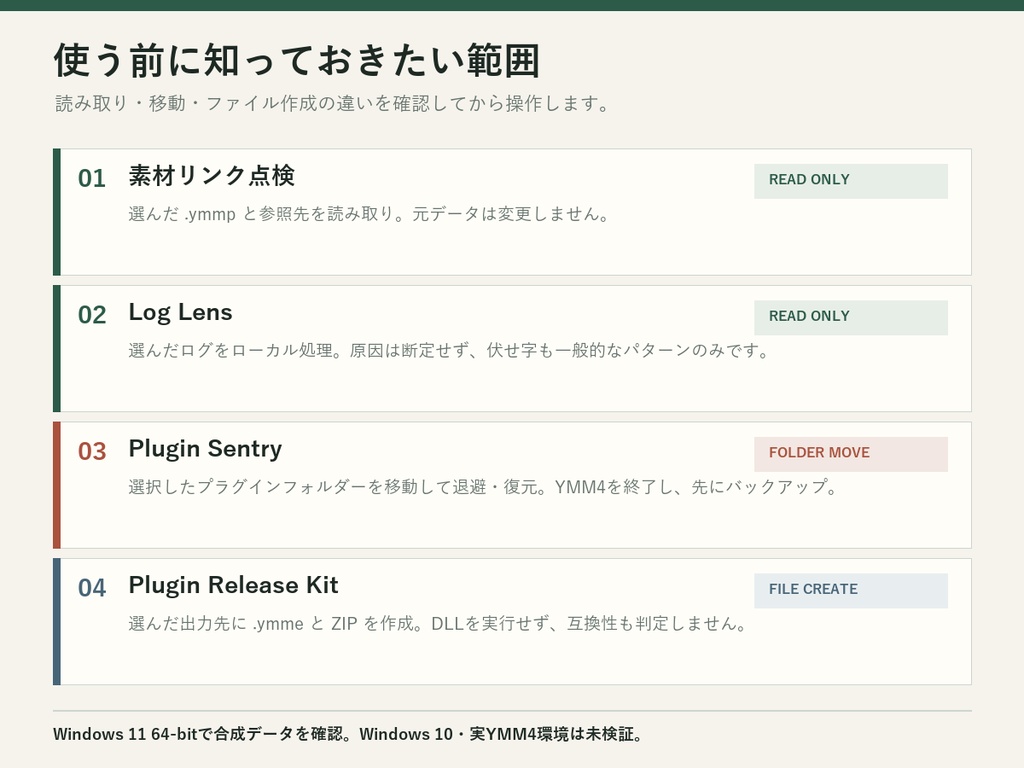The image size is (1024, 768).
Task: Open the Plugin Sentry card title
Action: point(205,449)
